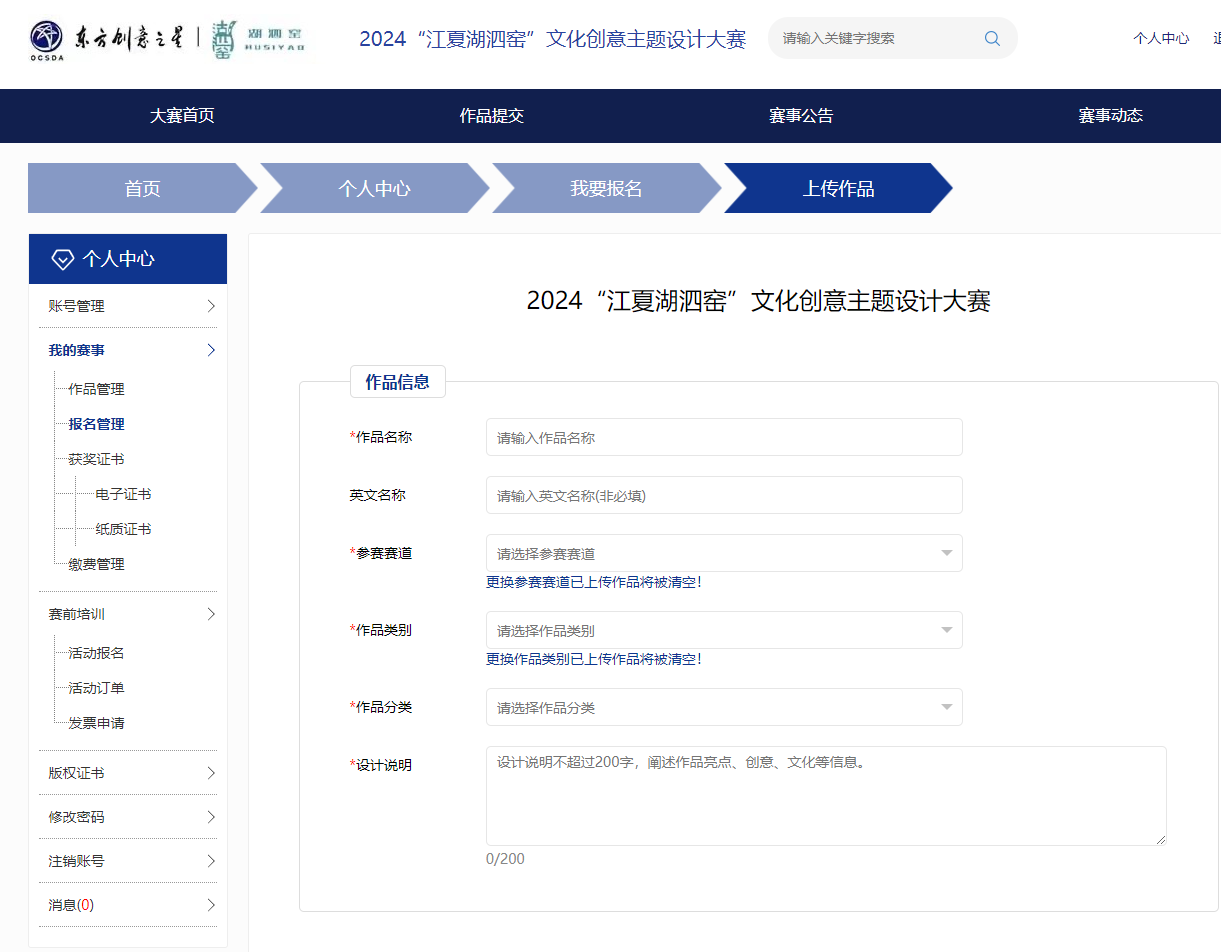Click the search magnifier icon
1221x952 pixels.
click(992, 38)
